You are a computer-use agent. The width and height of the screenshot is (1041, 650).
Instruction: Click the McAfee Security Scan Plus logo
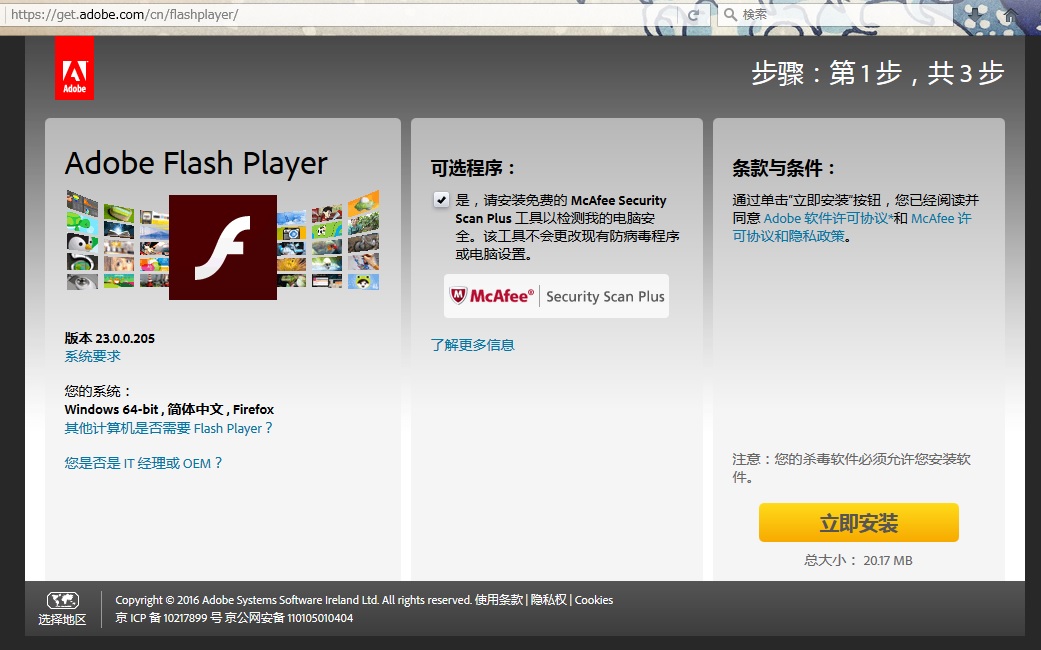click(x=556, y=296)
